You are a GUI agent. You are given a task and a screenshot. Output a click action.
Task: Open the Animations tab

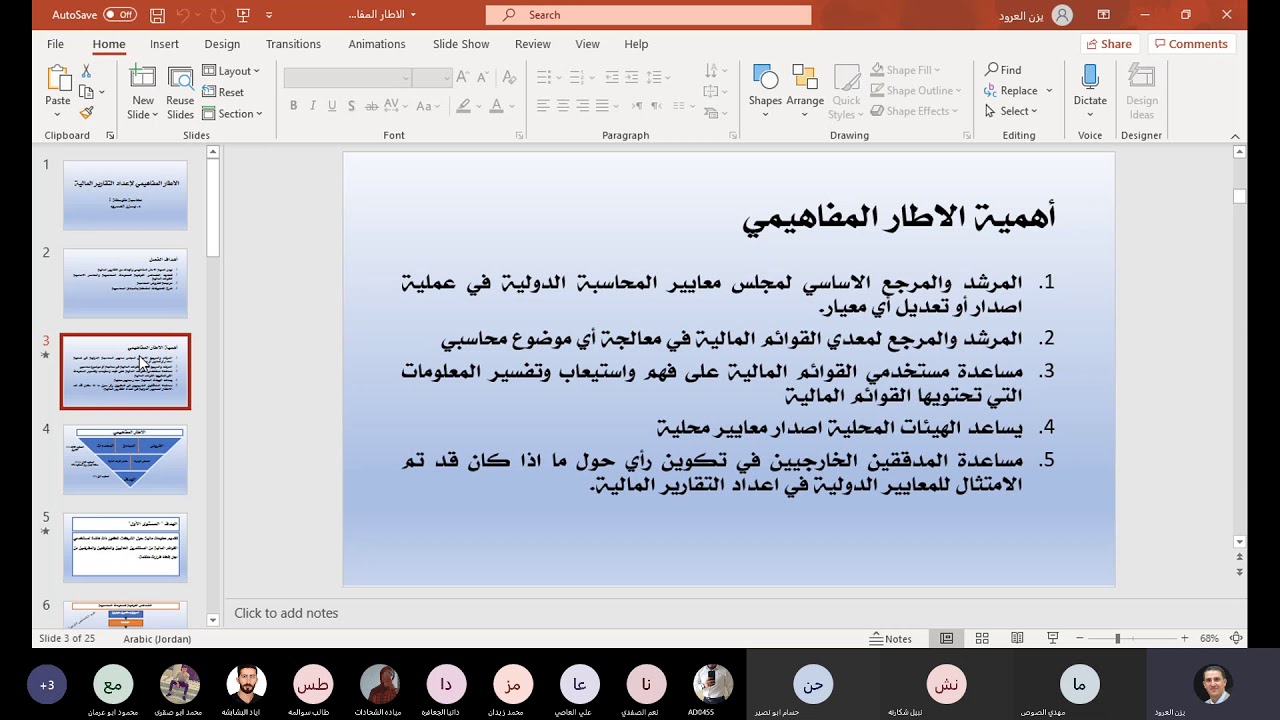[x=377, y=44]
